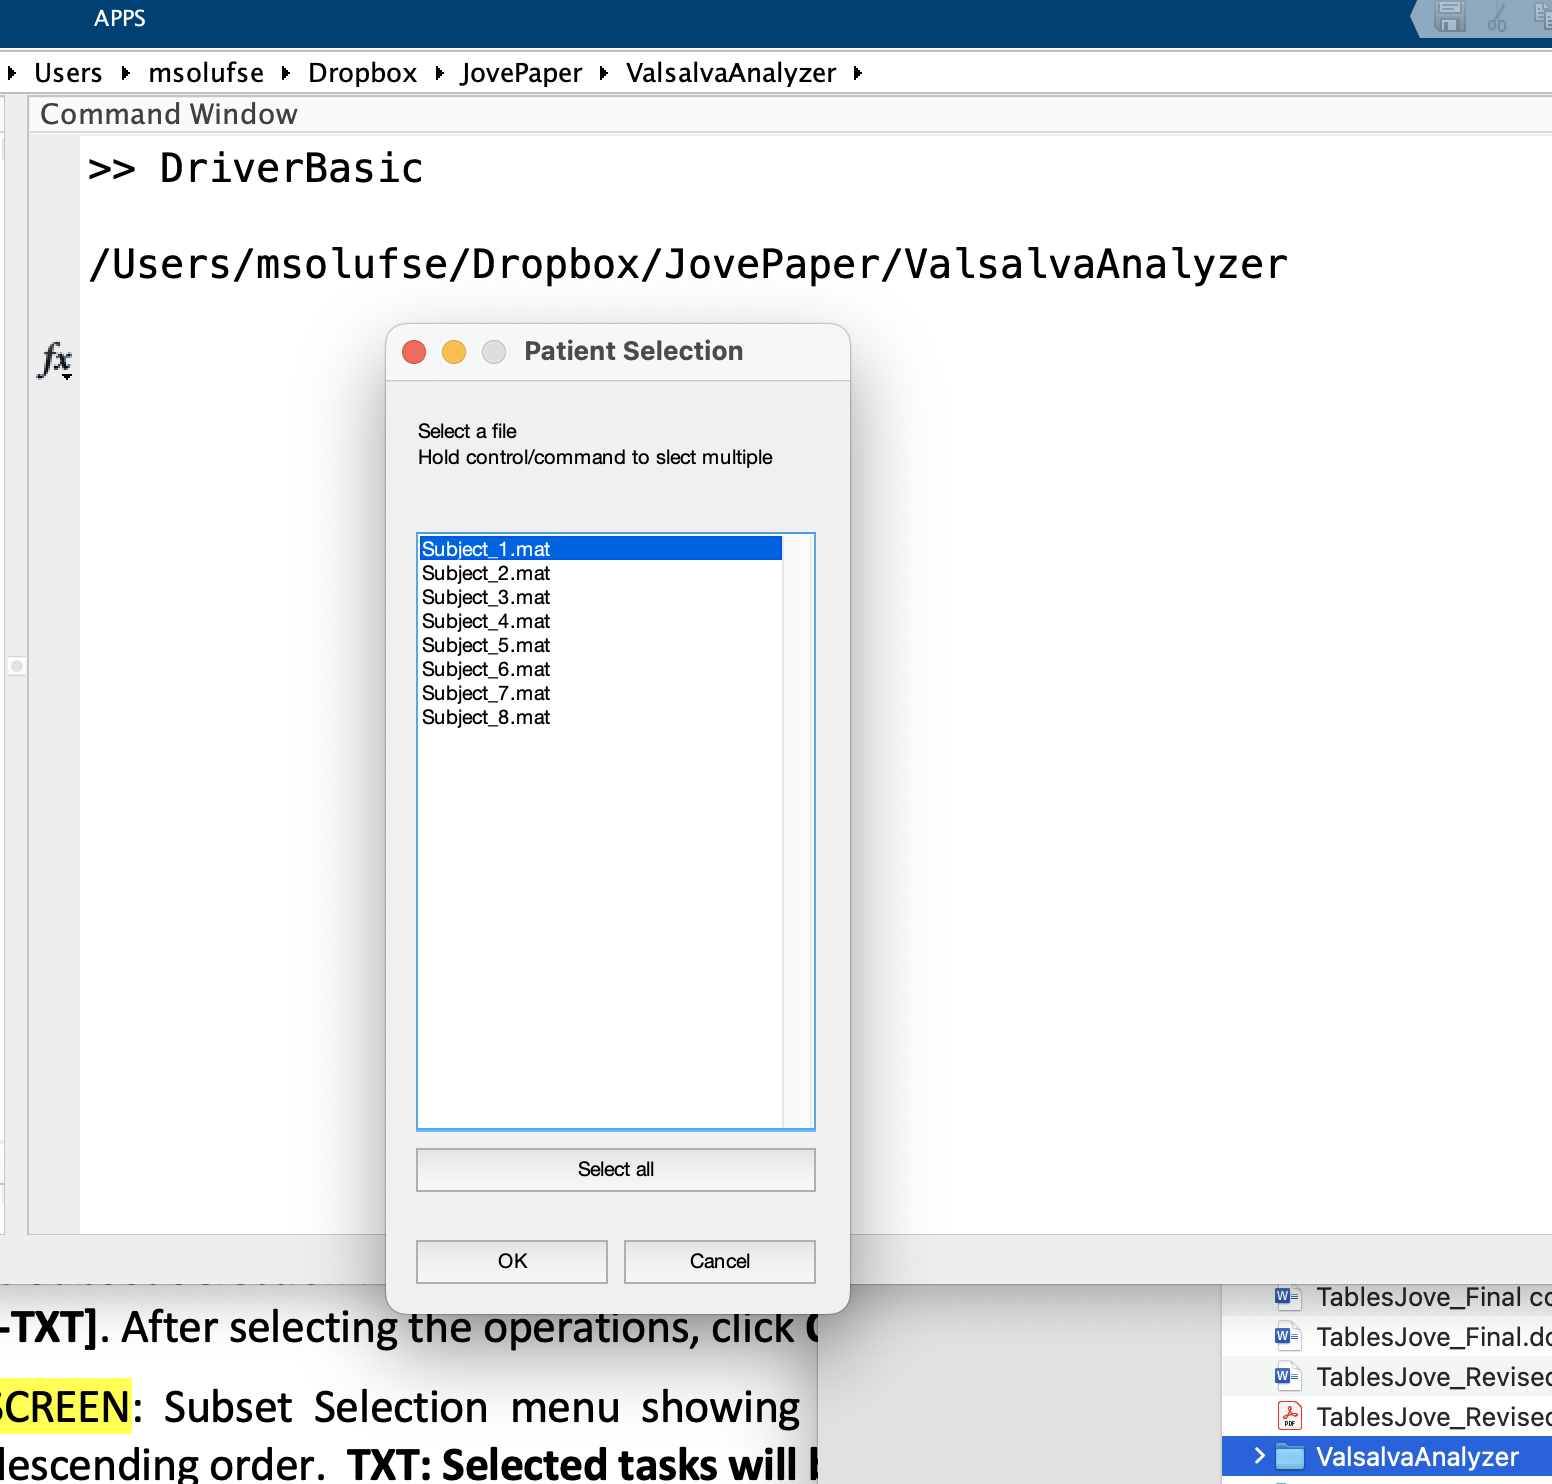Minimize Patient Selection with the yellow button

click(x=454, y=352)
